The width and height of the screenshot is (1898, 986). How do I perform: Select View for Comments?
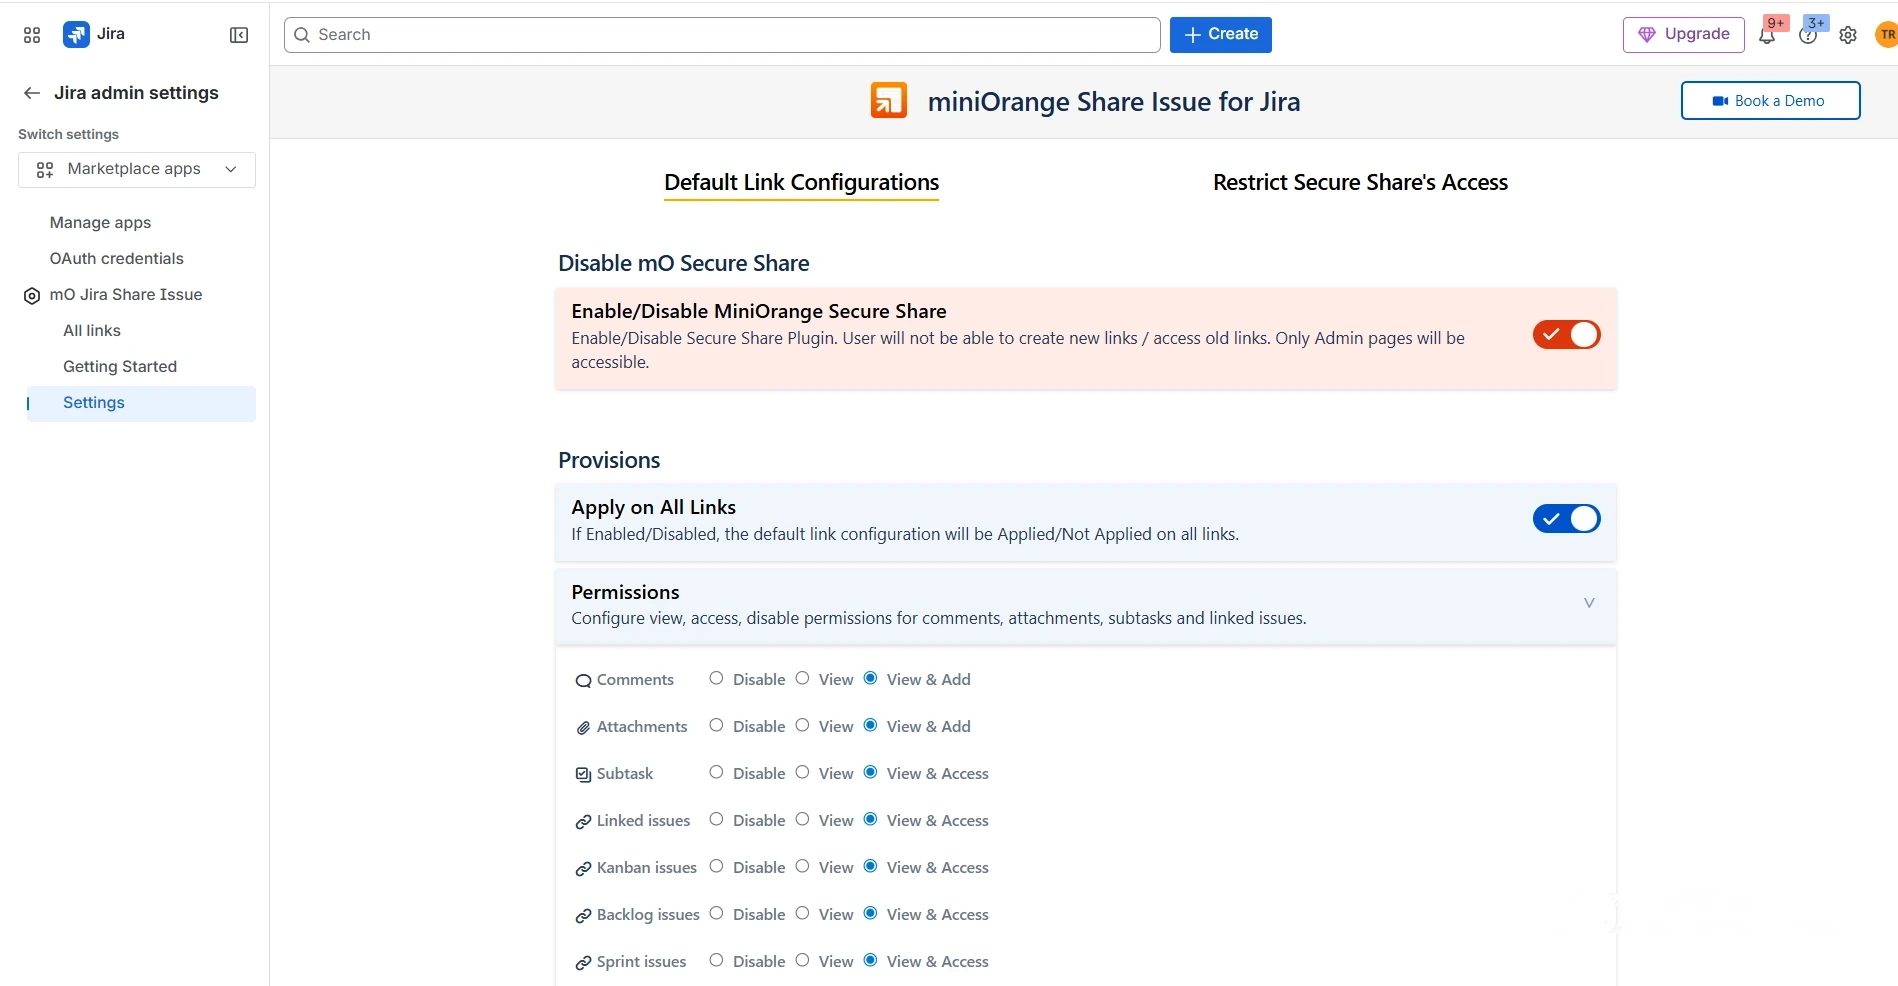click(802, 678)
